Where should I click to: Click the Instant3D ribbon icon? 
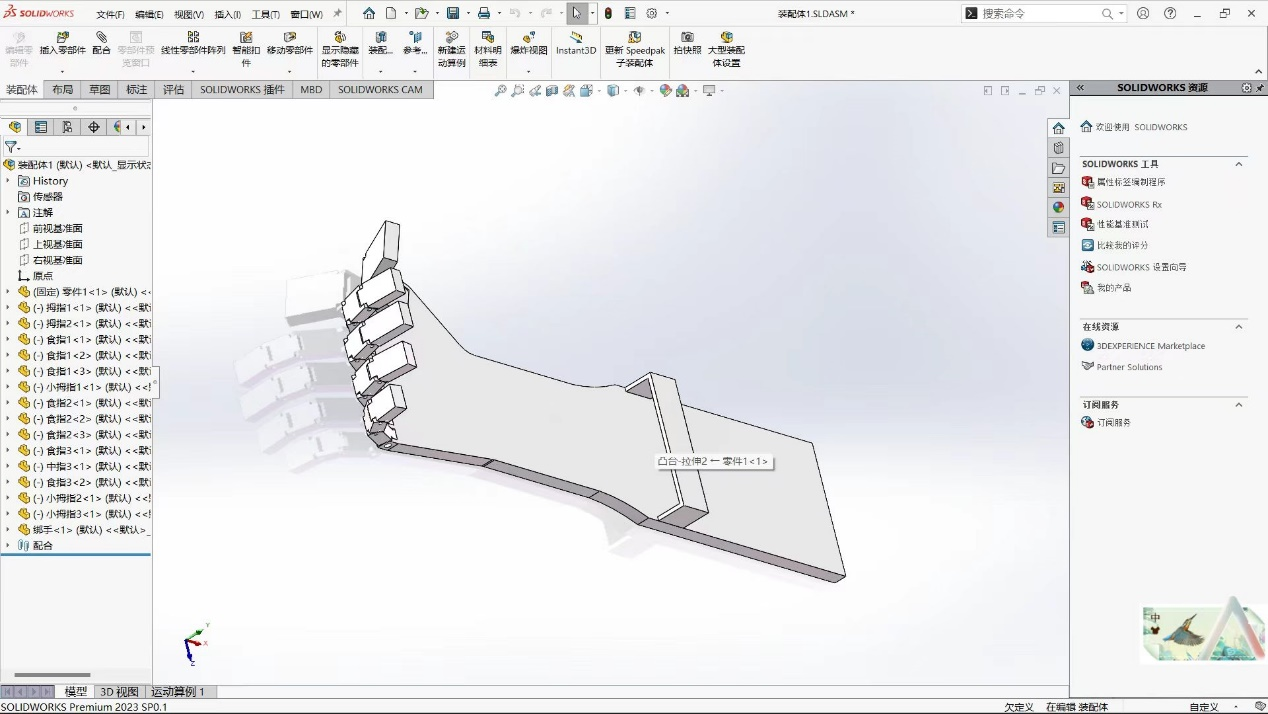[x=576, y=38]
